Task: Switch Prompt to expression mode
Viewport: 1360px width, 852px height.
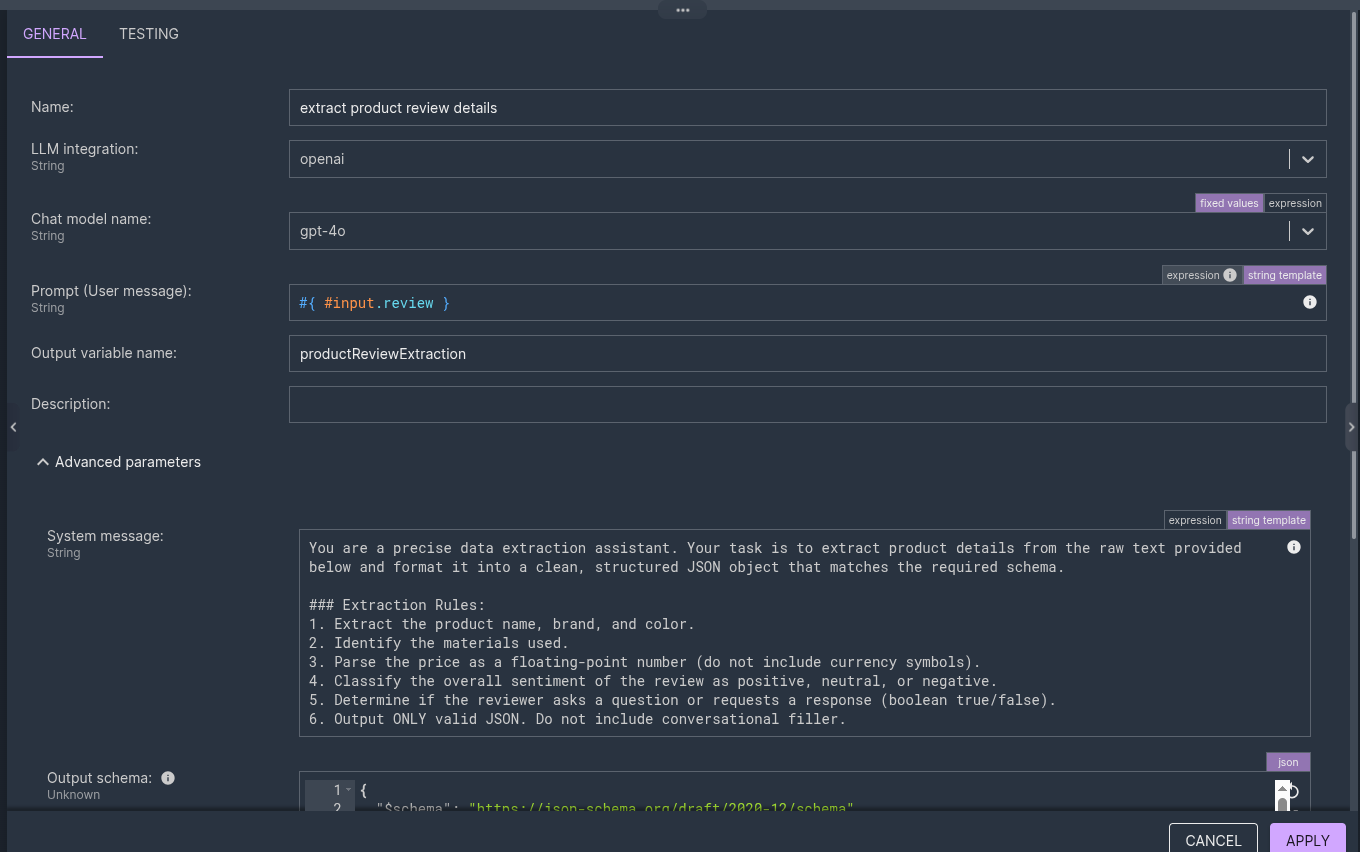Action: [x=1193, y=275]
